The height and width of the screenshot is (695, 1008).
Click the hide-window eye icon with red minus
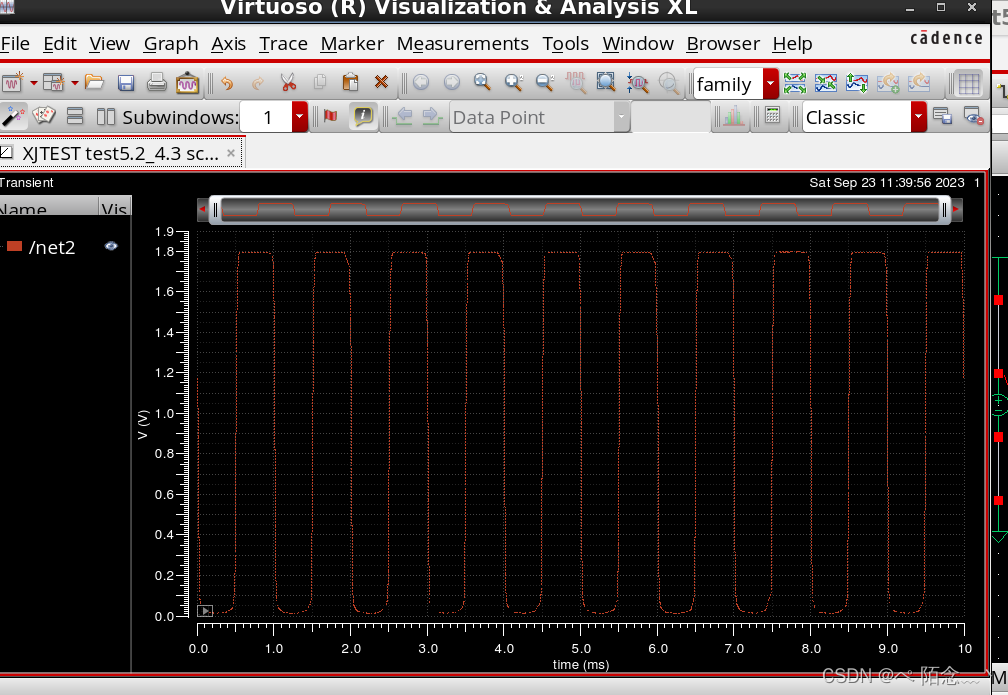click(973, 116)
